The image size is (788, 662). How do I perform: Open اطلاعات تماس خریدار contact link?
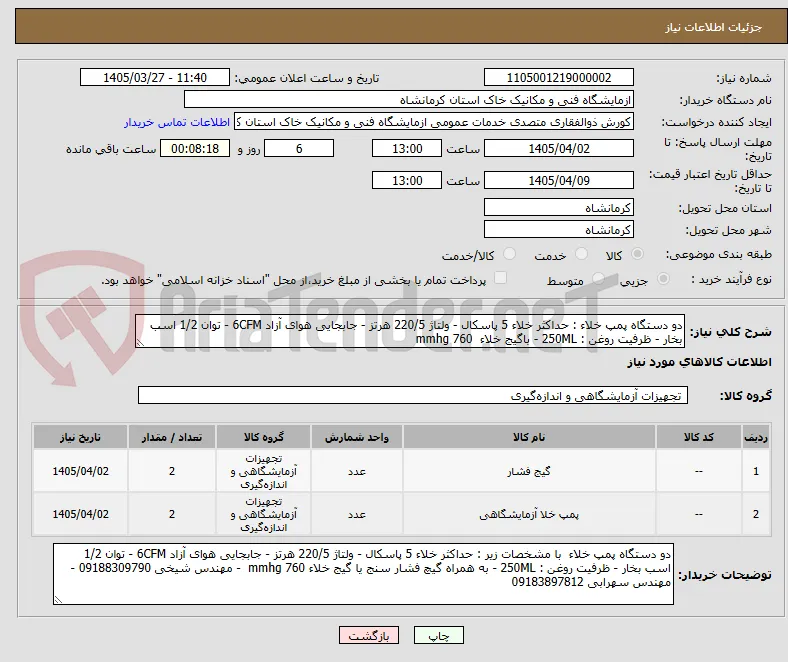tap(177, 122)
